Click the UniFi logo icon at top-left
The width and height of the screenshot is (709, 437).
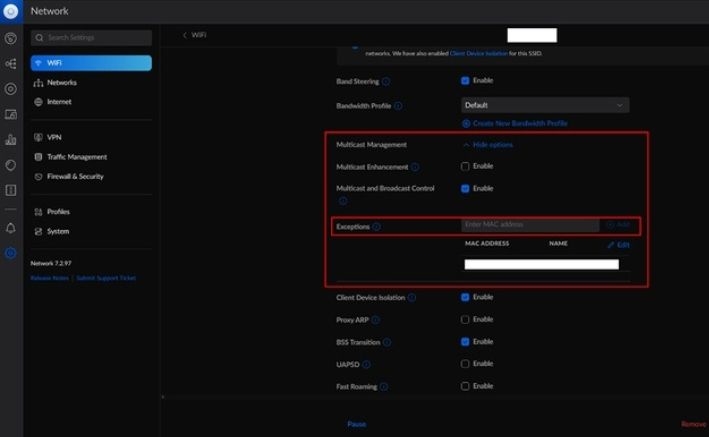pos(10,11)
